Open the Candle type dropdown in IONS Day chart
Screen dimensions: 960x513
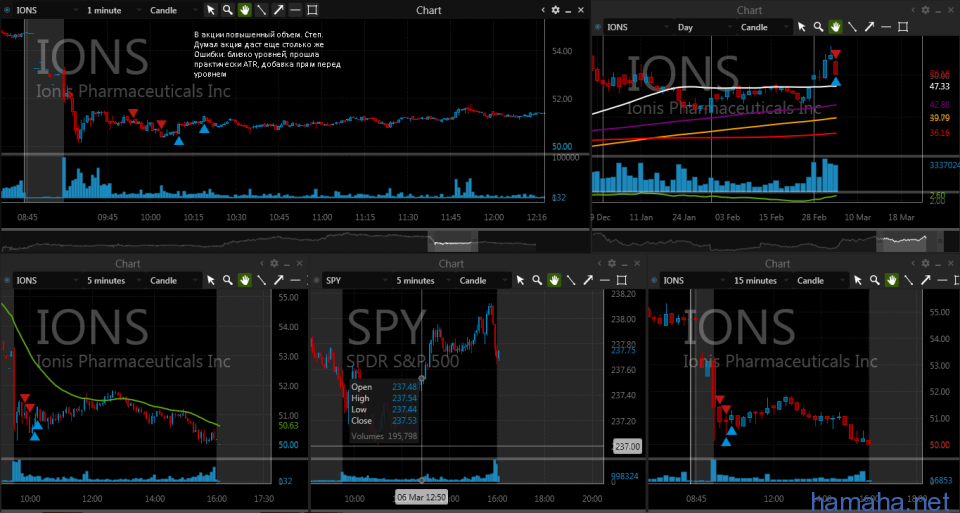coord(763,27)
